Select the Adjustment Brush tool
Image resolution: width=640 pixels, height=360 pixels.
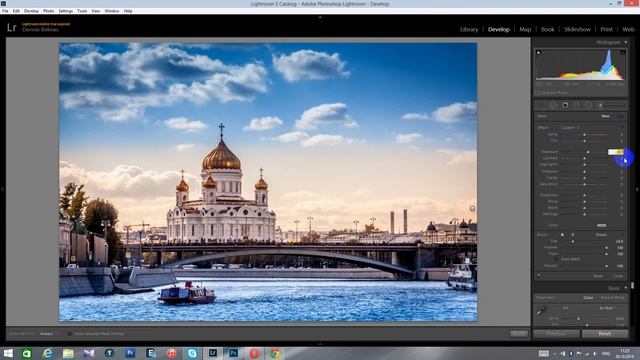point(610,105)
